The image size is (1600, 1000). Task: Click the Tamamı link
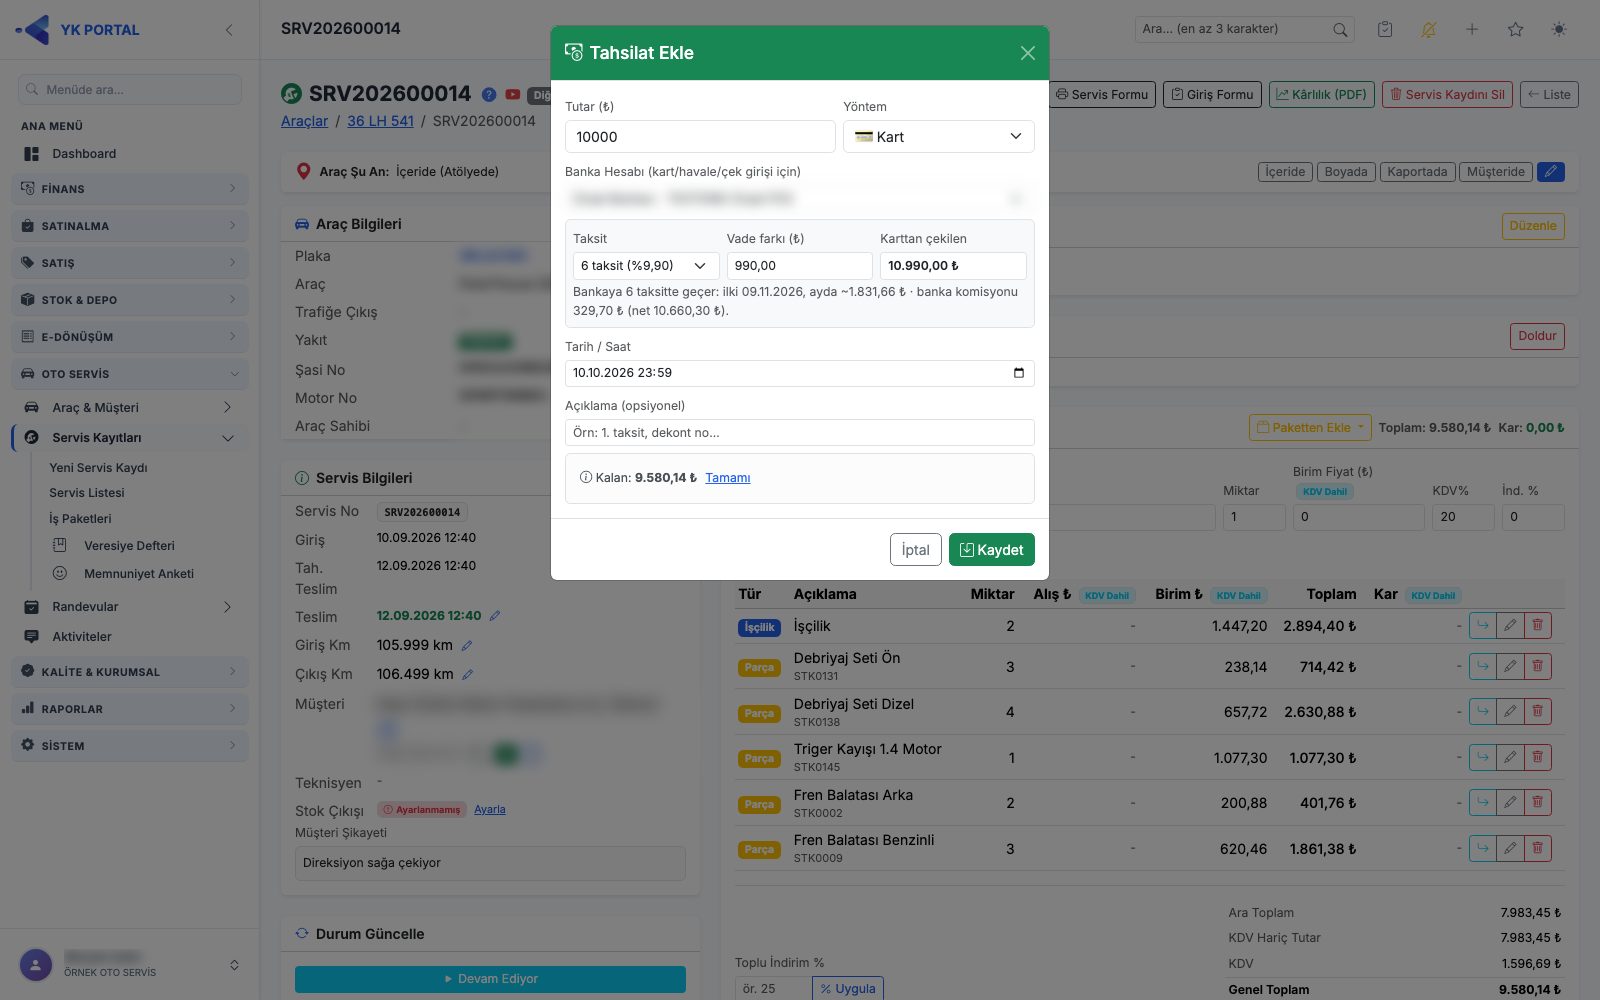[727, 478]
